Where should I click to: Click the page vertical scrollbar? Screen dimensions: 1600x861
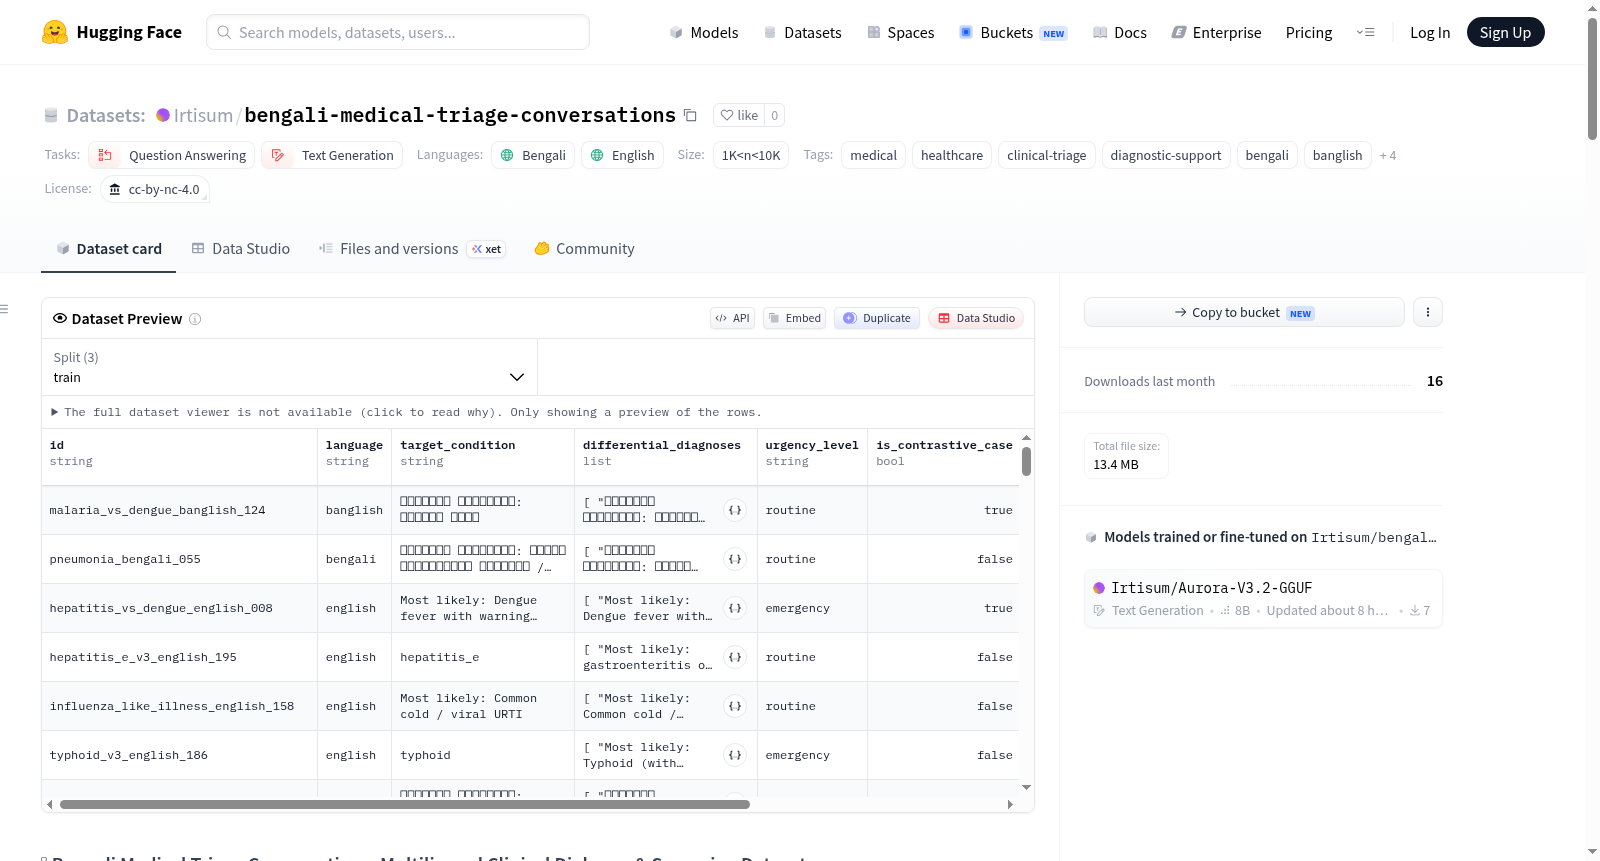[1592, 78]
